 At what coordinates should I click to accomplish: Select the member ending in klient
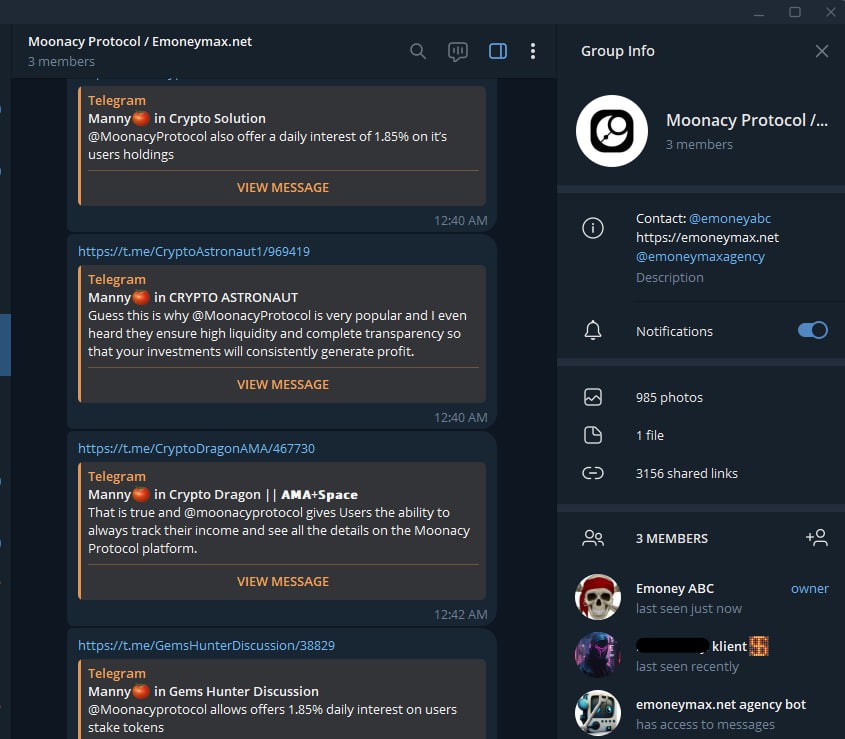[701, 655]
